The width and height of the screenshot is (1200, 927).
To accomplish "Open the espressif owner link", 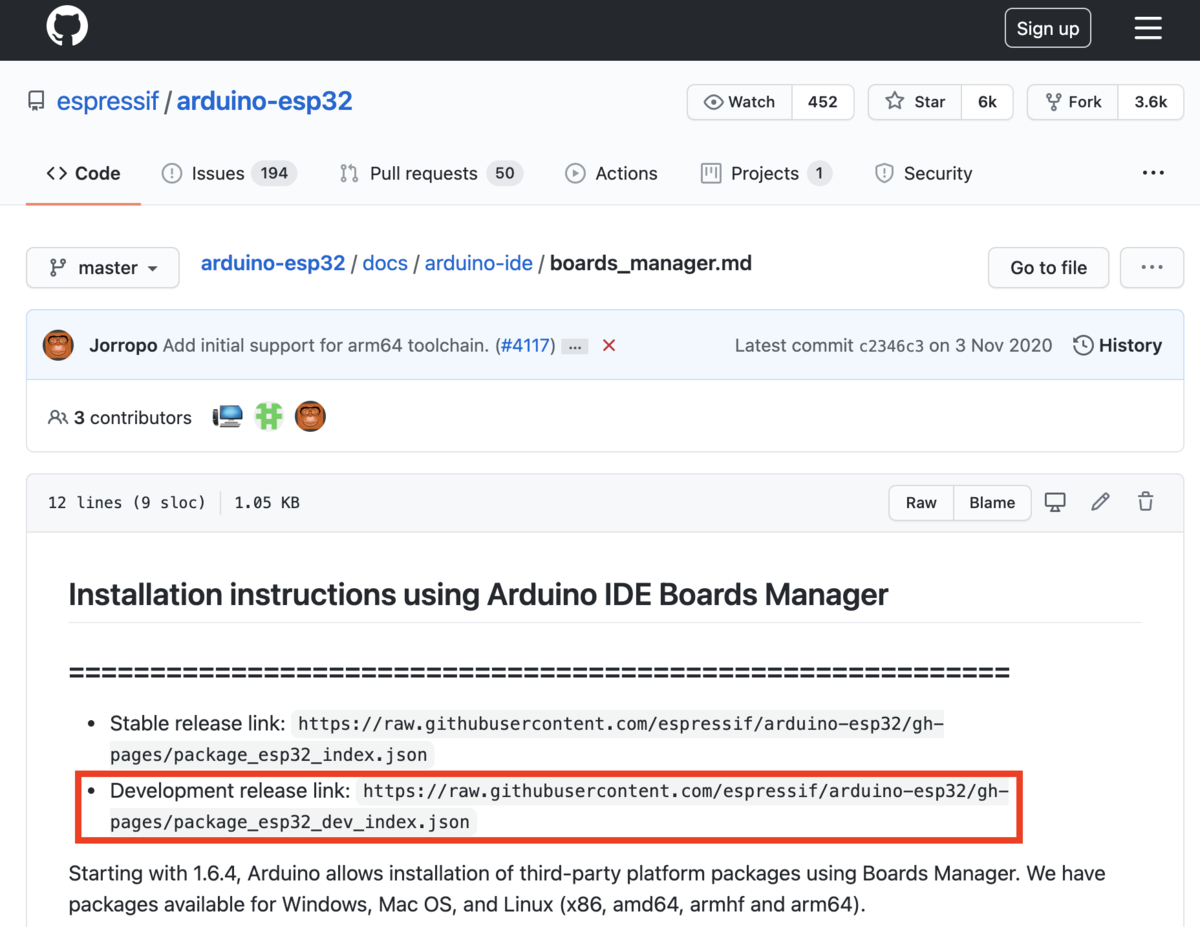I will click(107, 101).
